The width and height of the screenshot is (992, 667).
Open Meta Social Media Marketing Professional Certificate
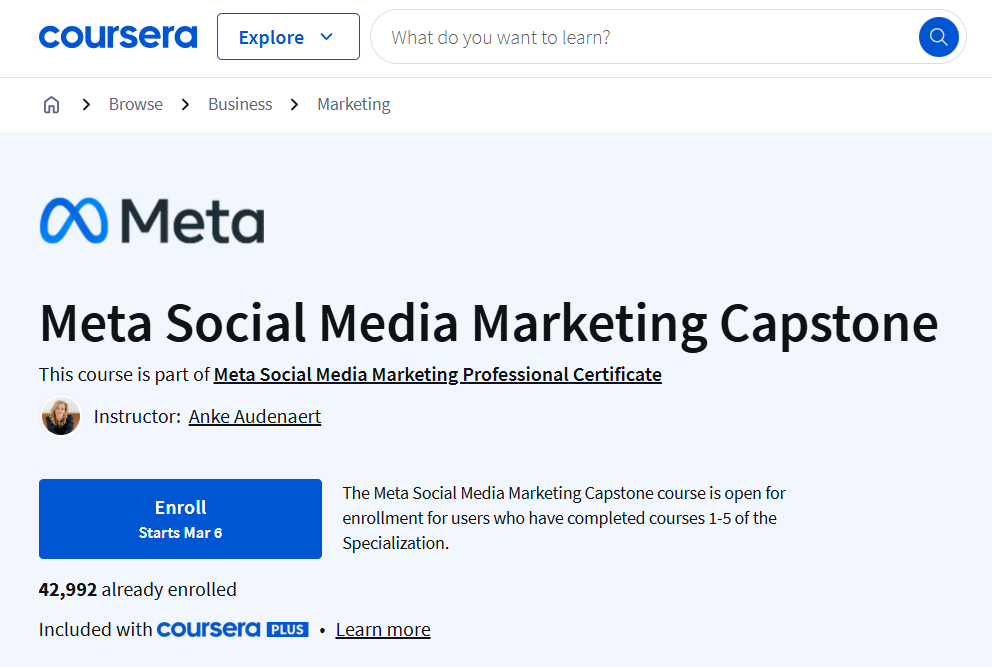pos(437,374)
